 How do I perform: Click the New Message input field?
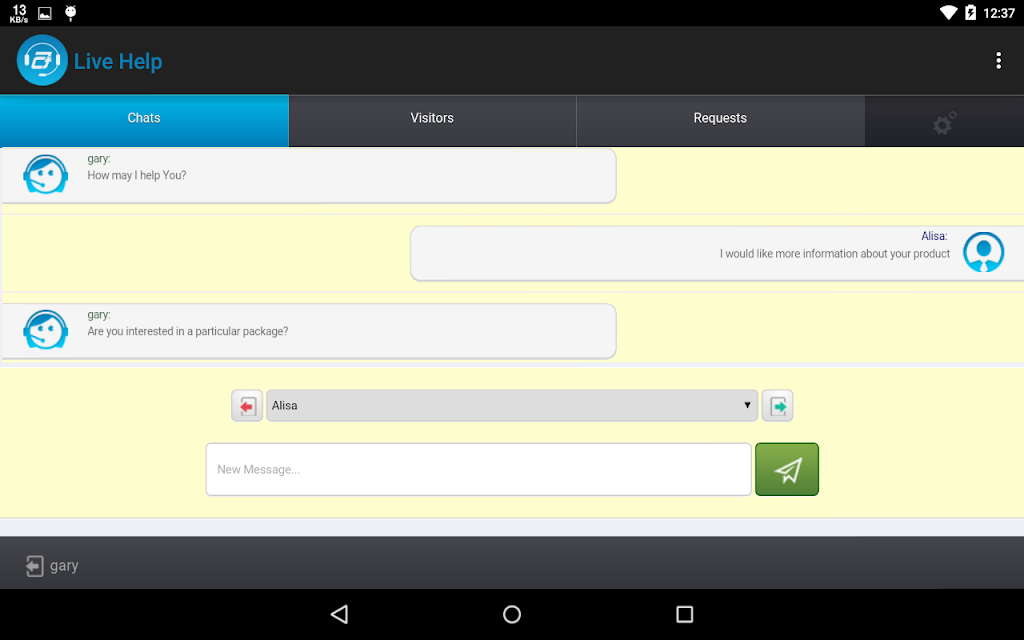(x=479, y=469)
